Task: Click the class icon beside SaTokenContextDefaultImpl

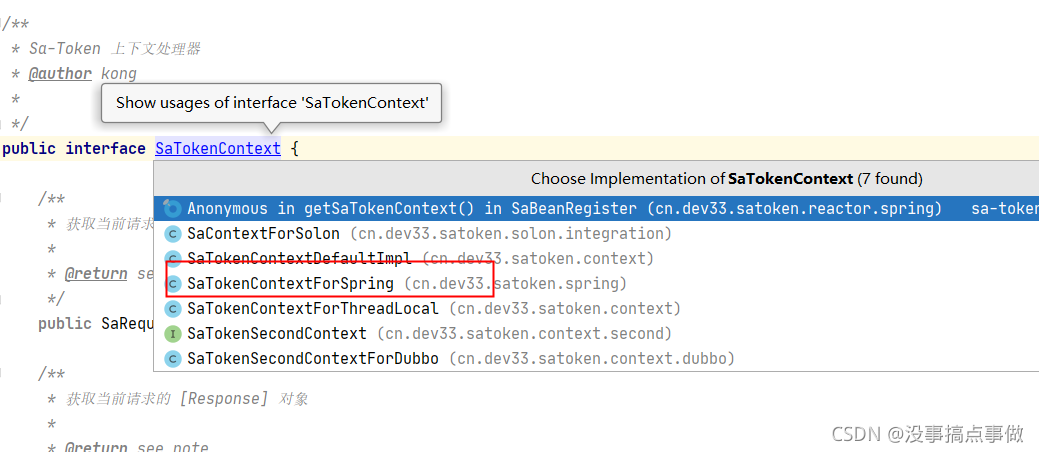Action: (172, 258)
